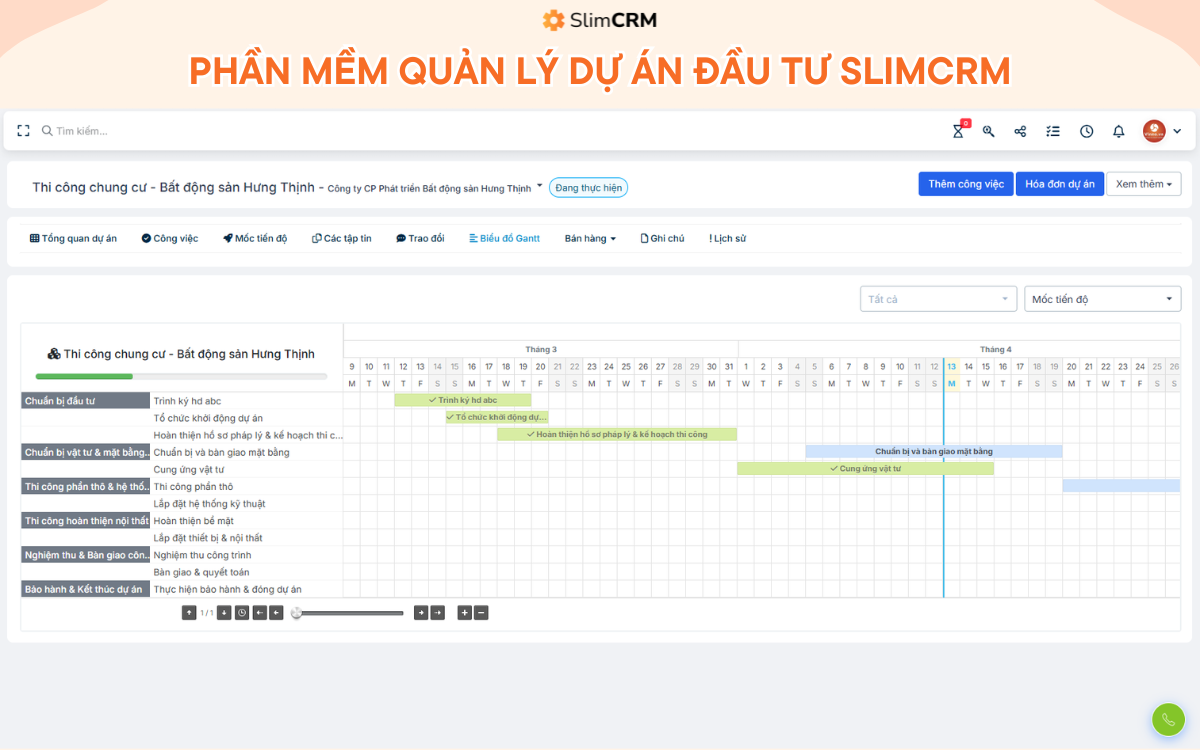Screen dimensions: 1200x750
Task: Open the fullscreen view icon
Action: click(x=23, y=130)
